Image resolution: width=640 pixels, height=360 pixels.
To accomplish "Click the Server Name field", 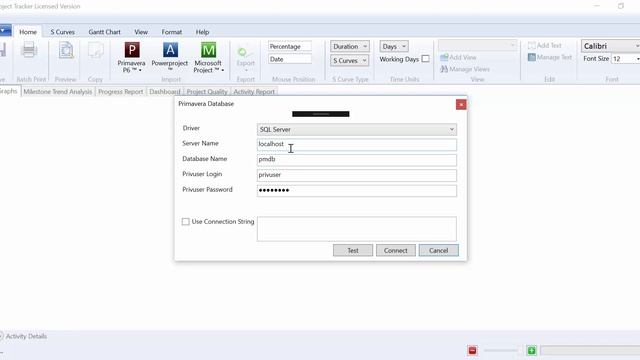I will (357, 144).
